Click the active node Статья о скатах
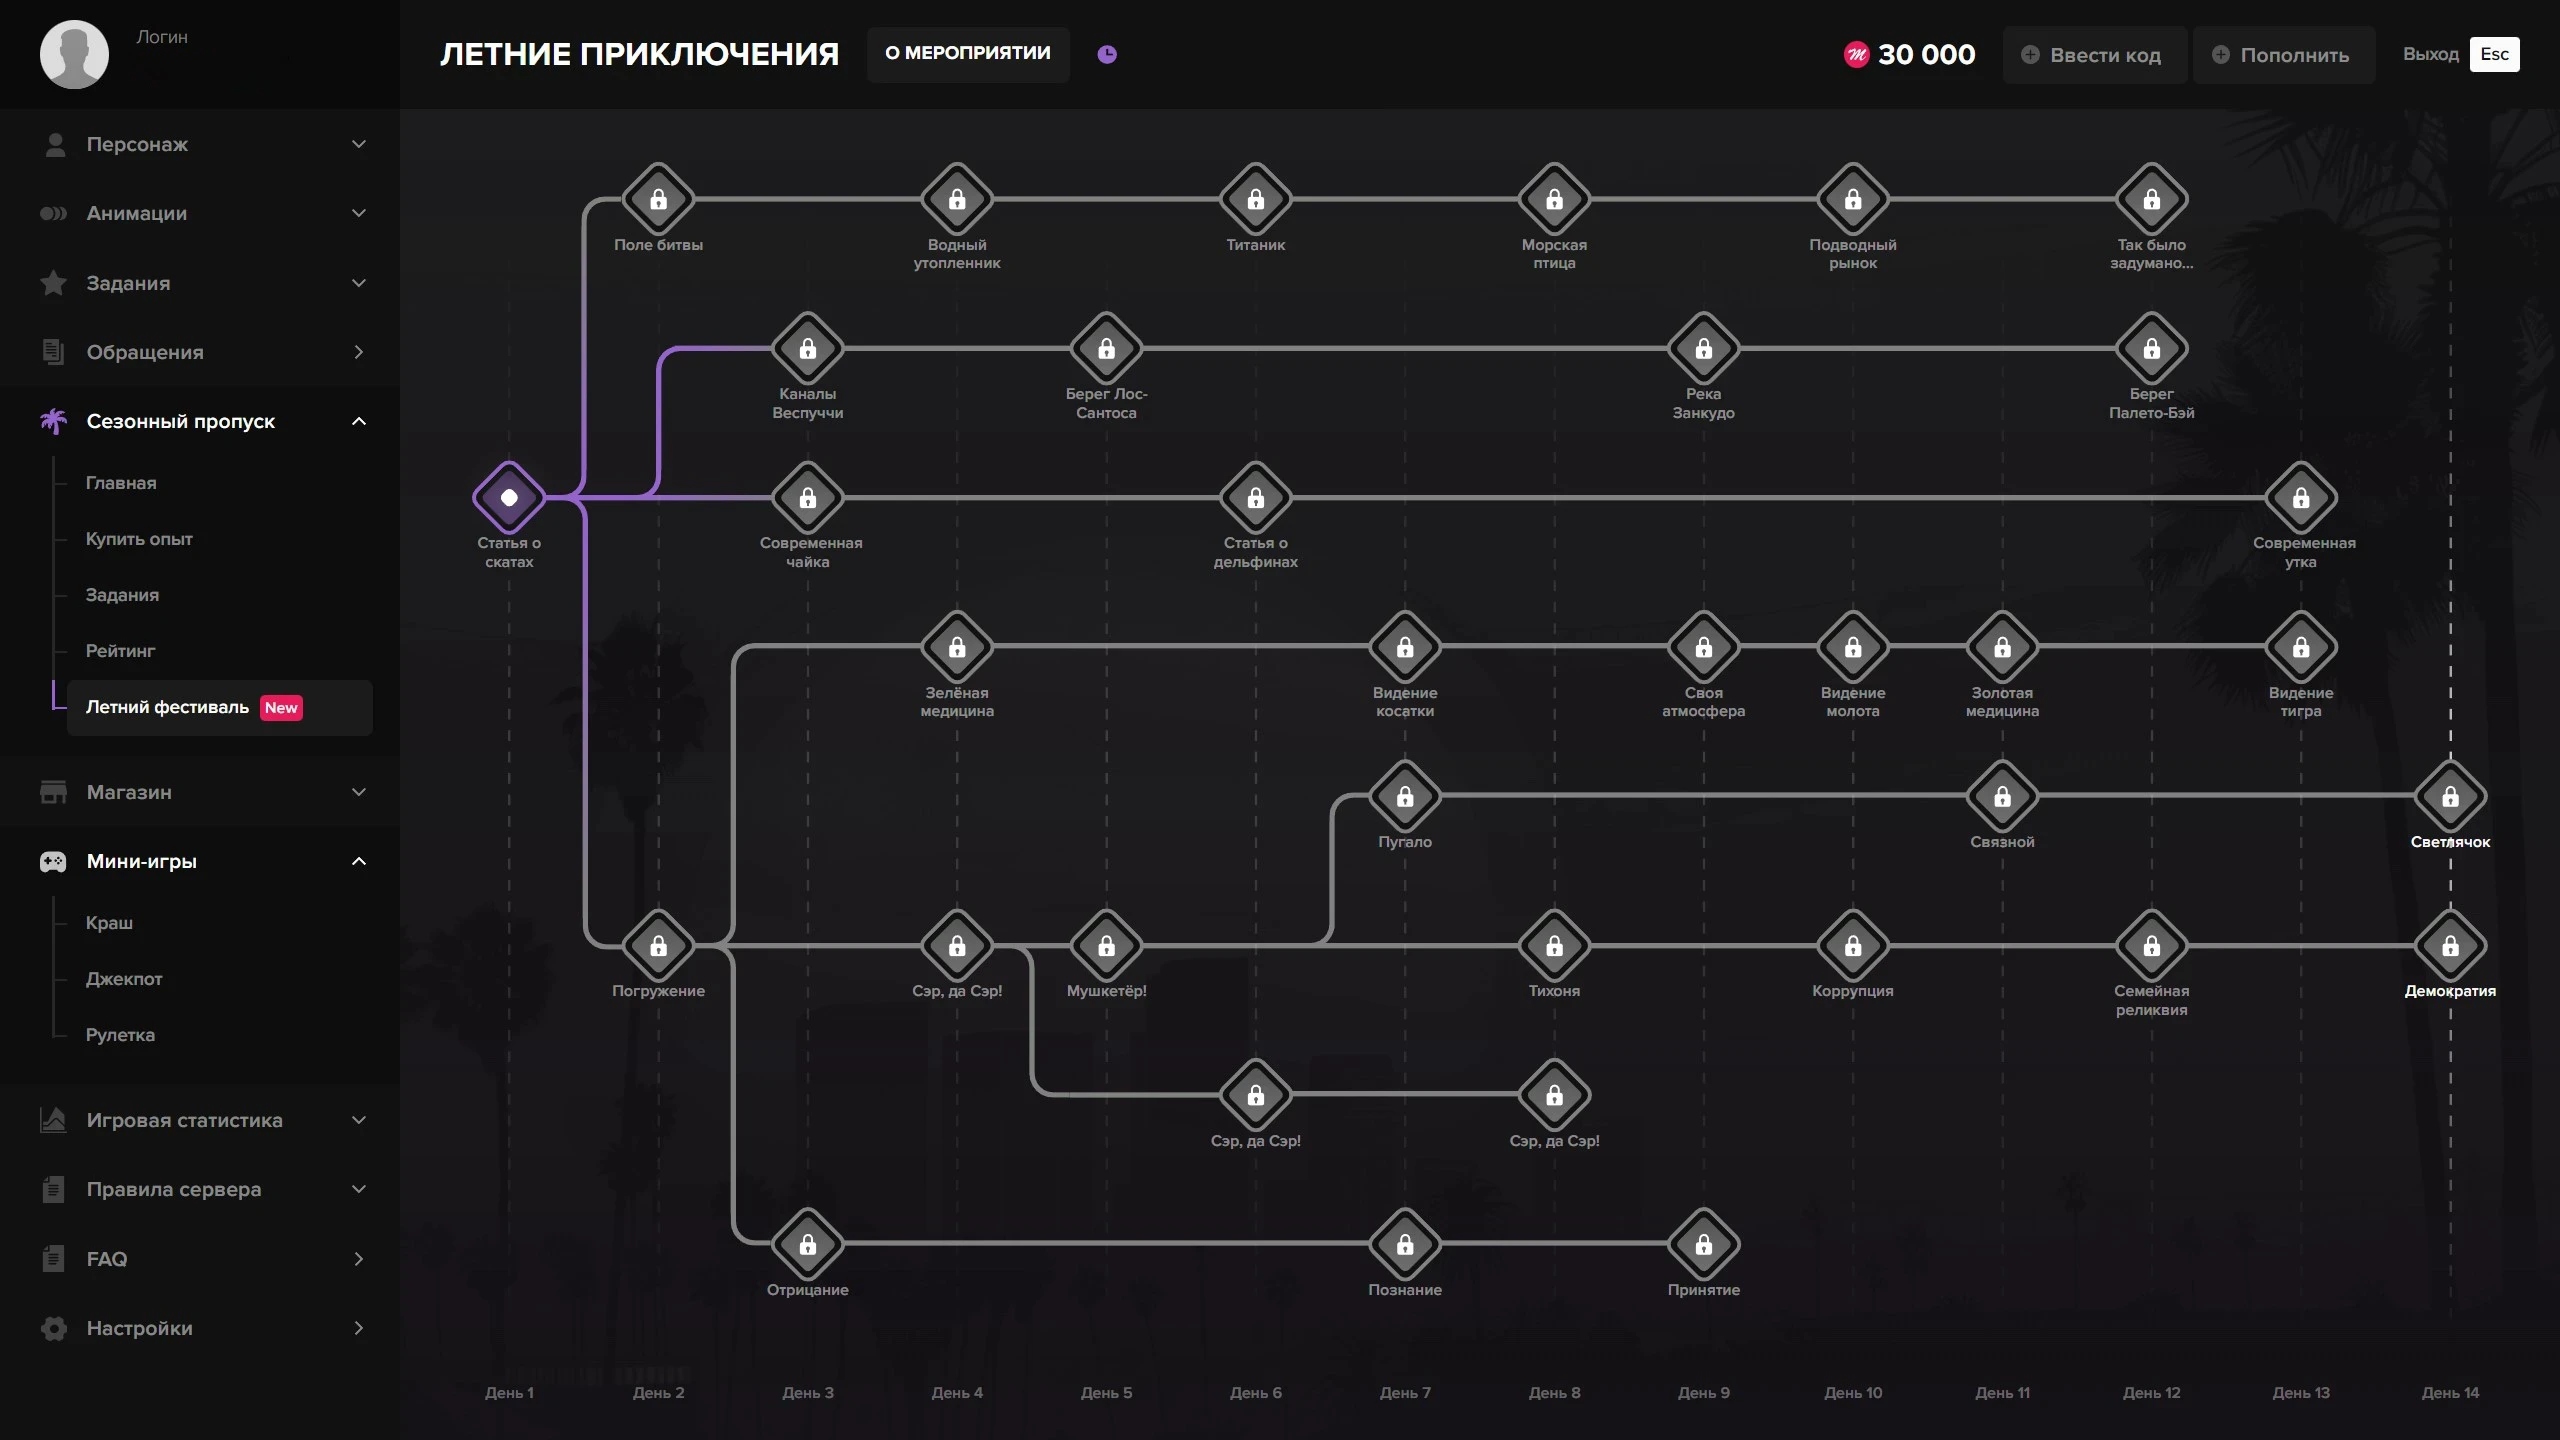 point(509,497)
